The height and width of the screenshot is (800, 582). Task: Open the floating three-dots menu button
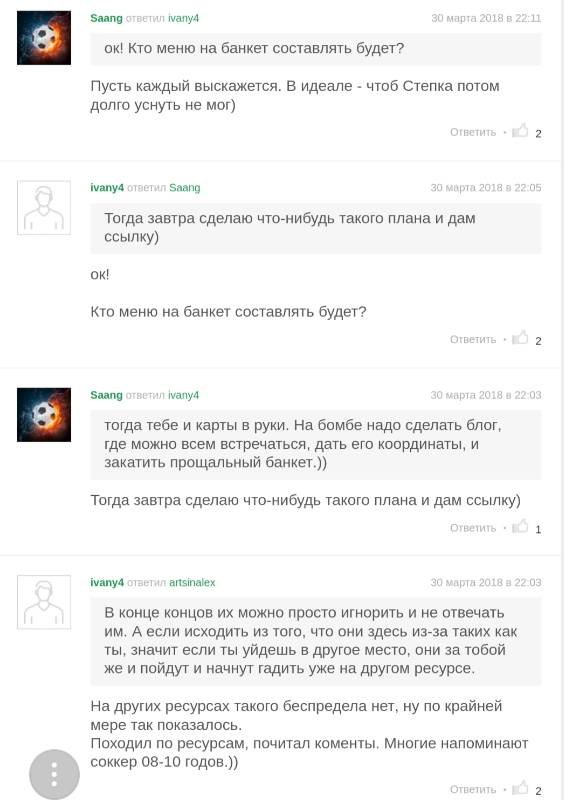coord(54,774)
